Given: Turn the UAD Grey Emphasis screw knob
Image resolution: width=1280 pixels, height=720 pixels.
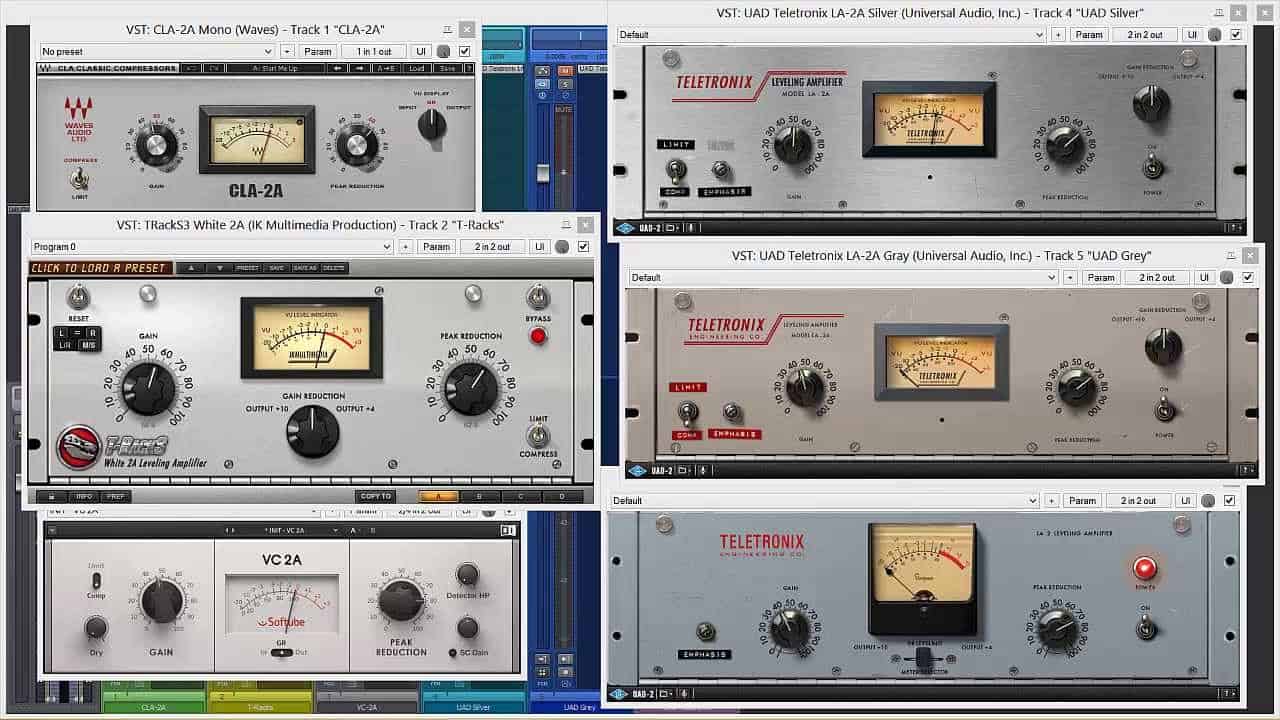Looking at the screenshot, I should coord(732,412).
